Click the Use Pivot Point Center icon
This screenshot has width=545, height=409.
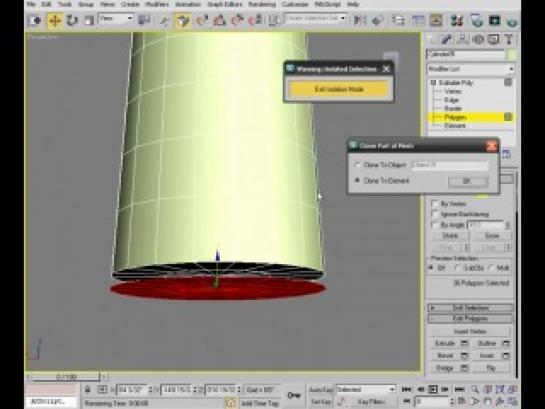point(144,20)
